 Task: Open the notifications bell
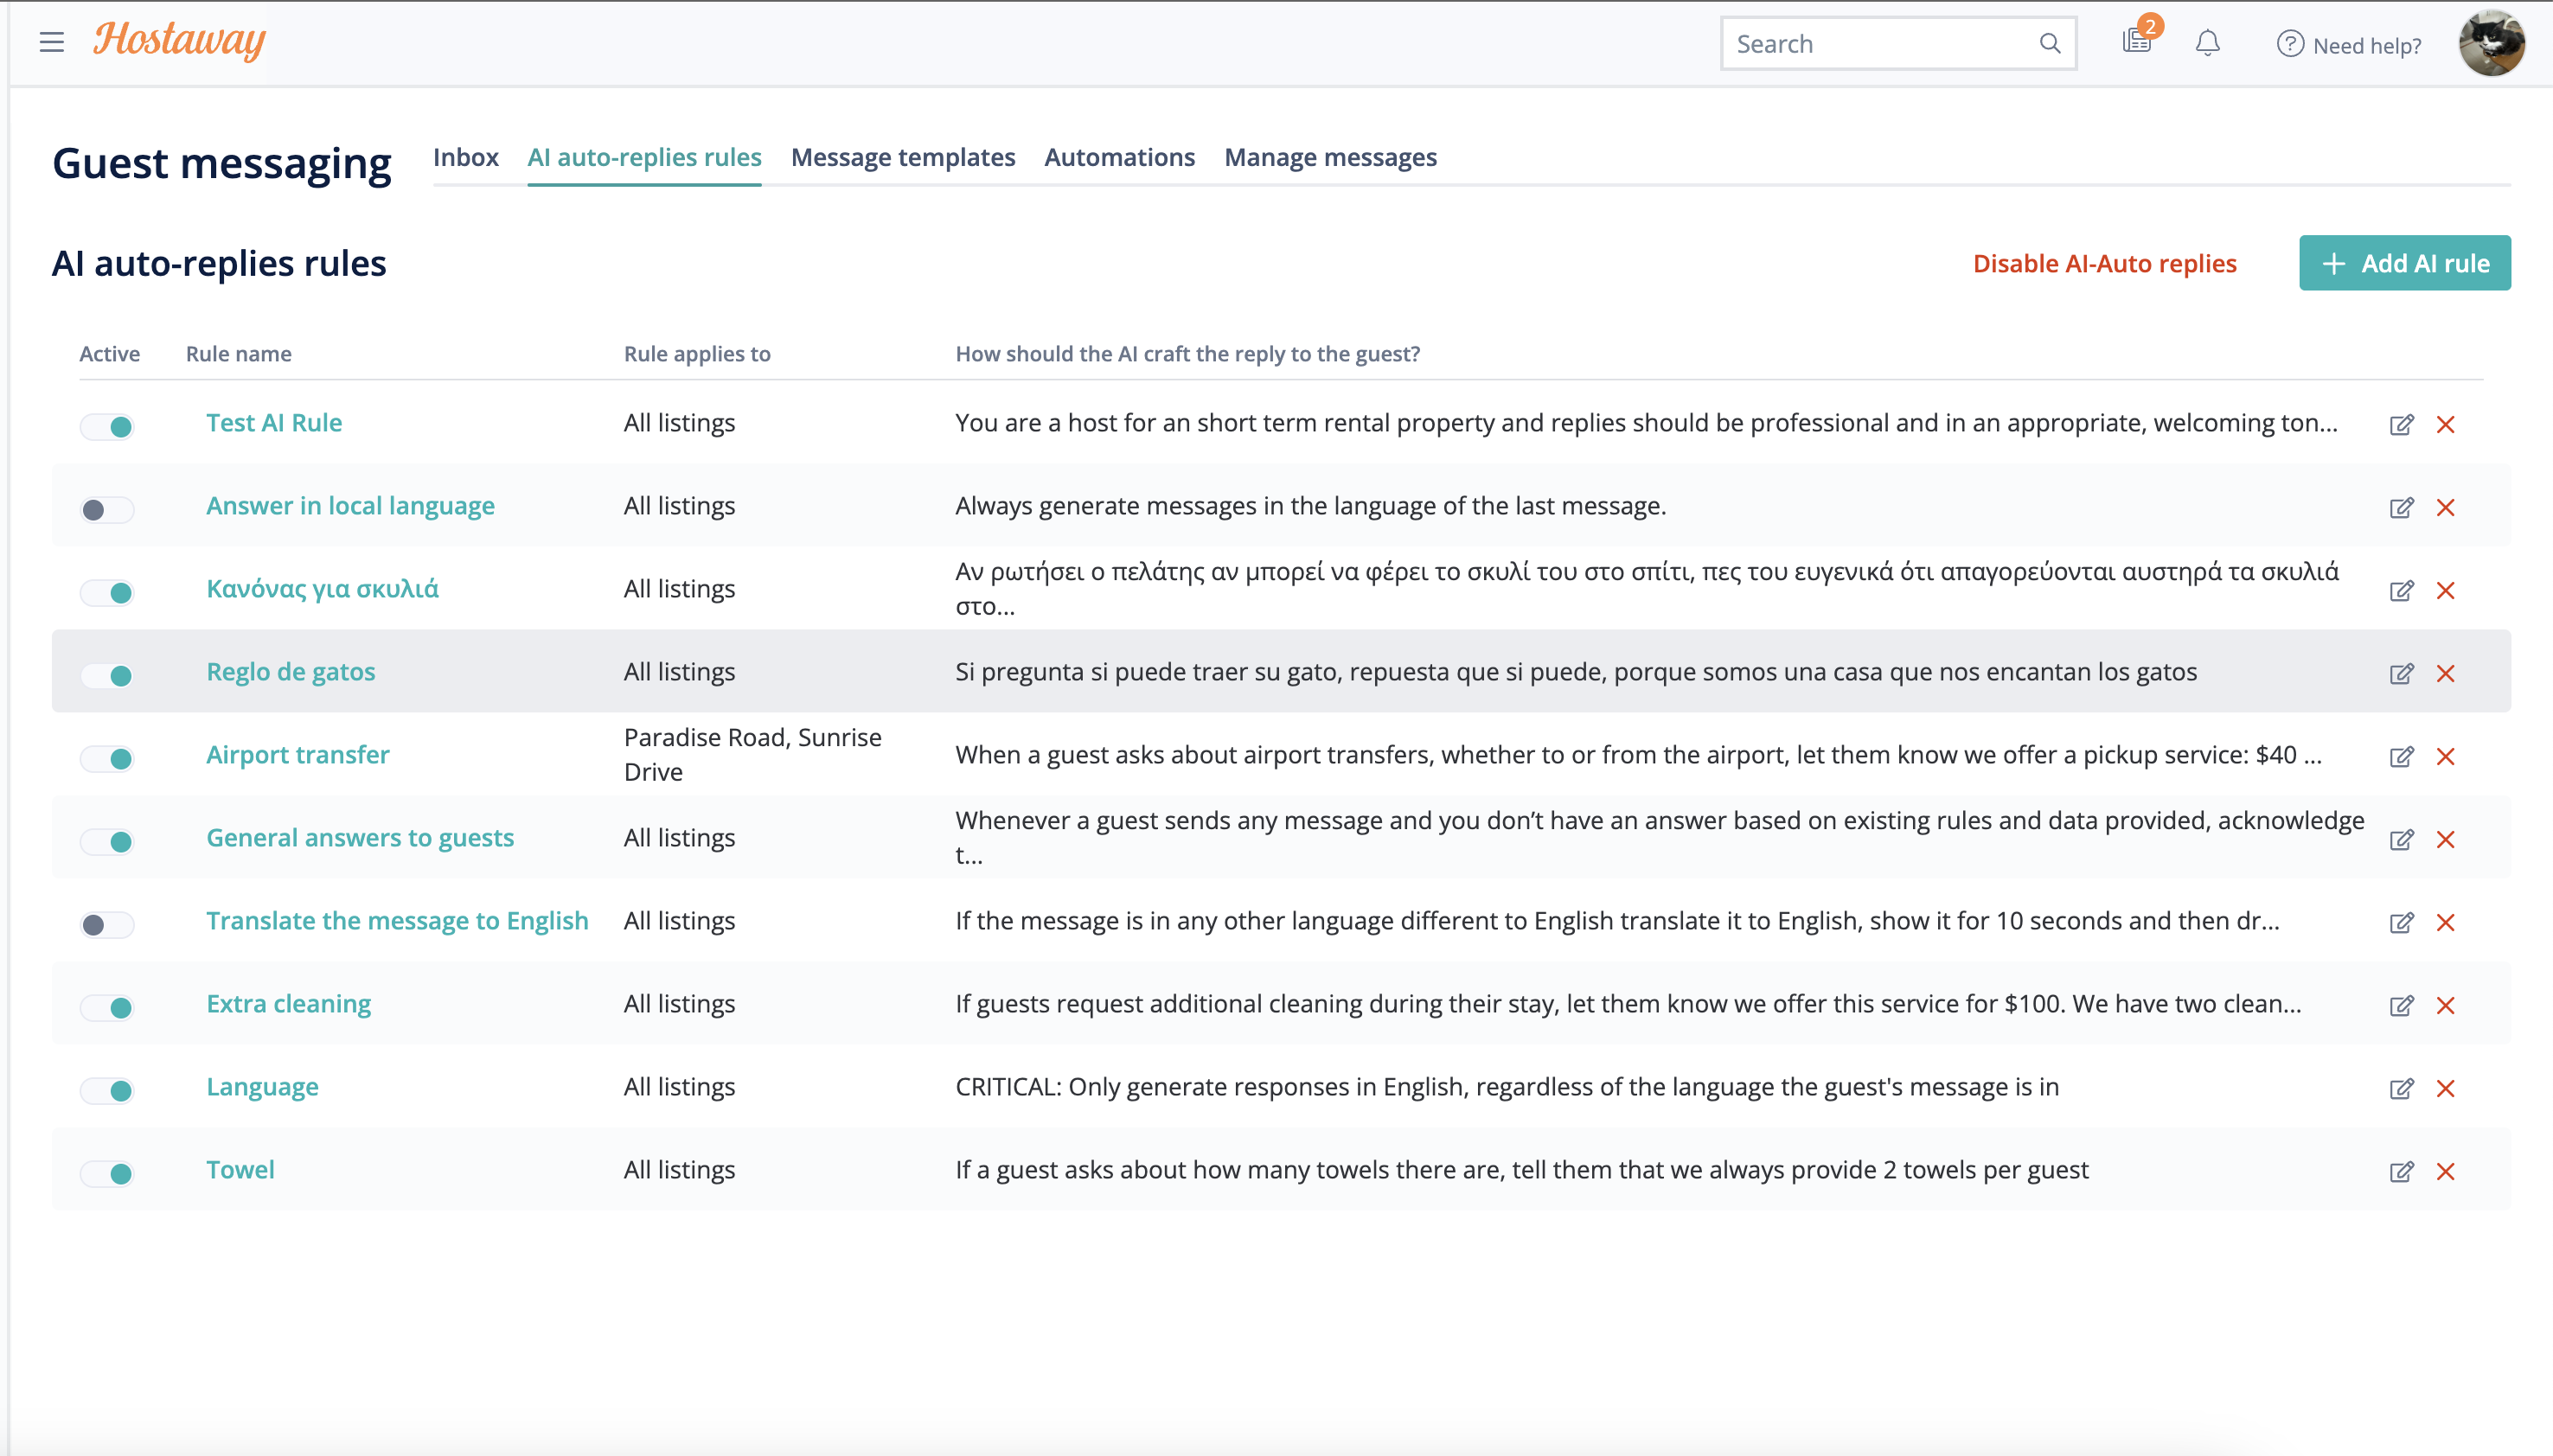point(2206,43)
